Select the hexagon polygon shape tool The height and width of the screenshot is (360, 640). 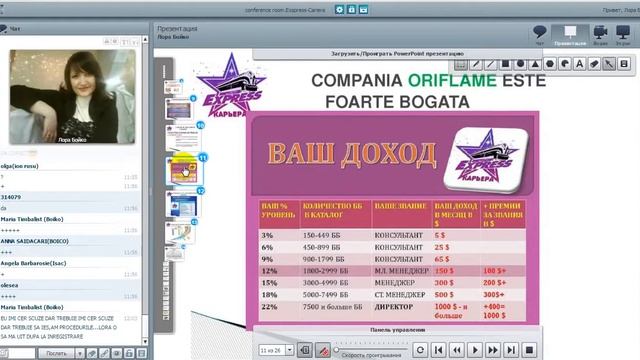coord(550,64)
